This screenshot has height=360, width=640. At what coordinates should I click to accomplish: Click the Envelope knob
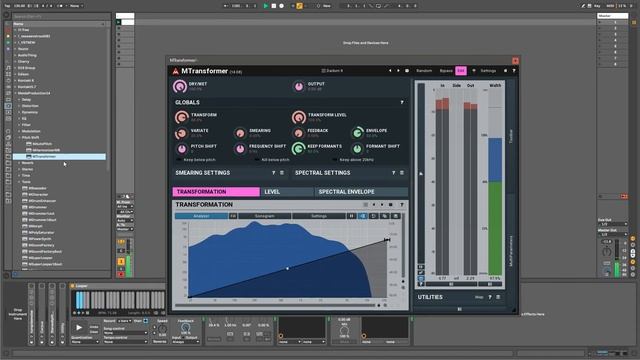[x=358, y=133]
